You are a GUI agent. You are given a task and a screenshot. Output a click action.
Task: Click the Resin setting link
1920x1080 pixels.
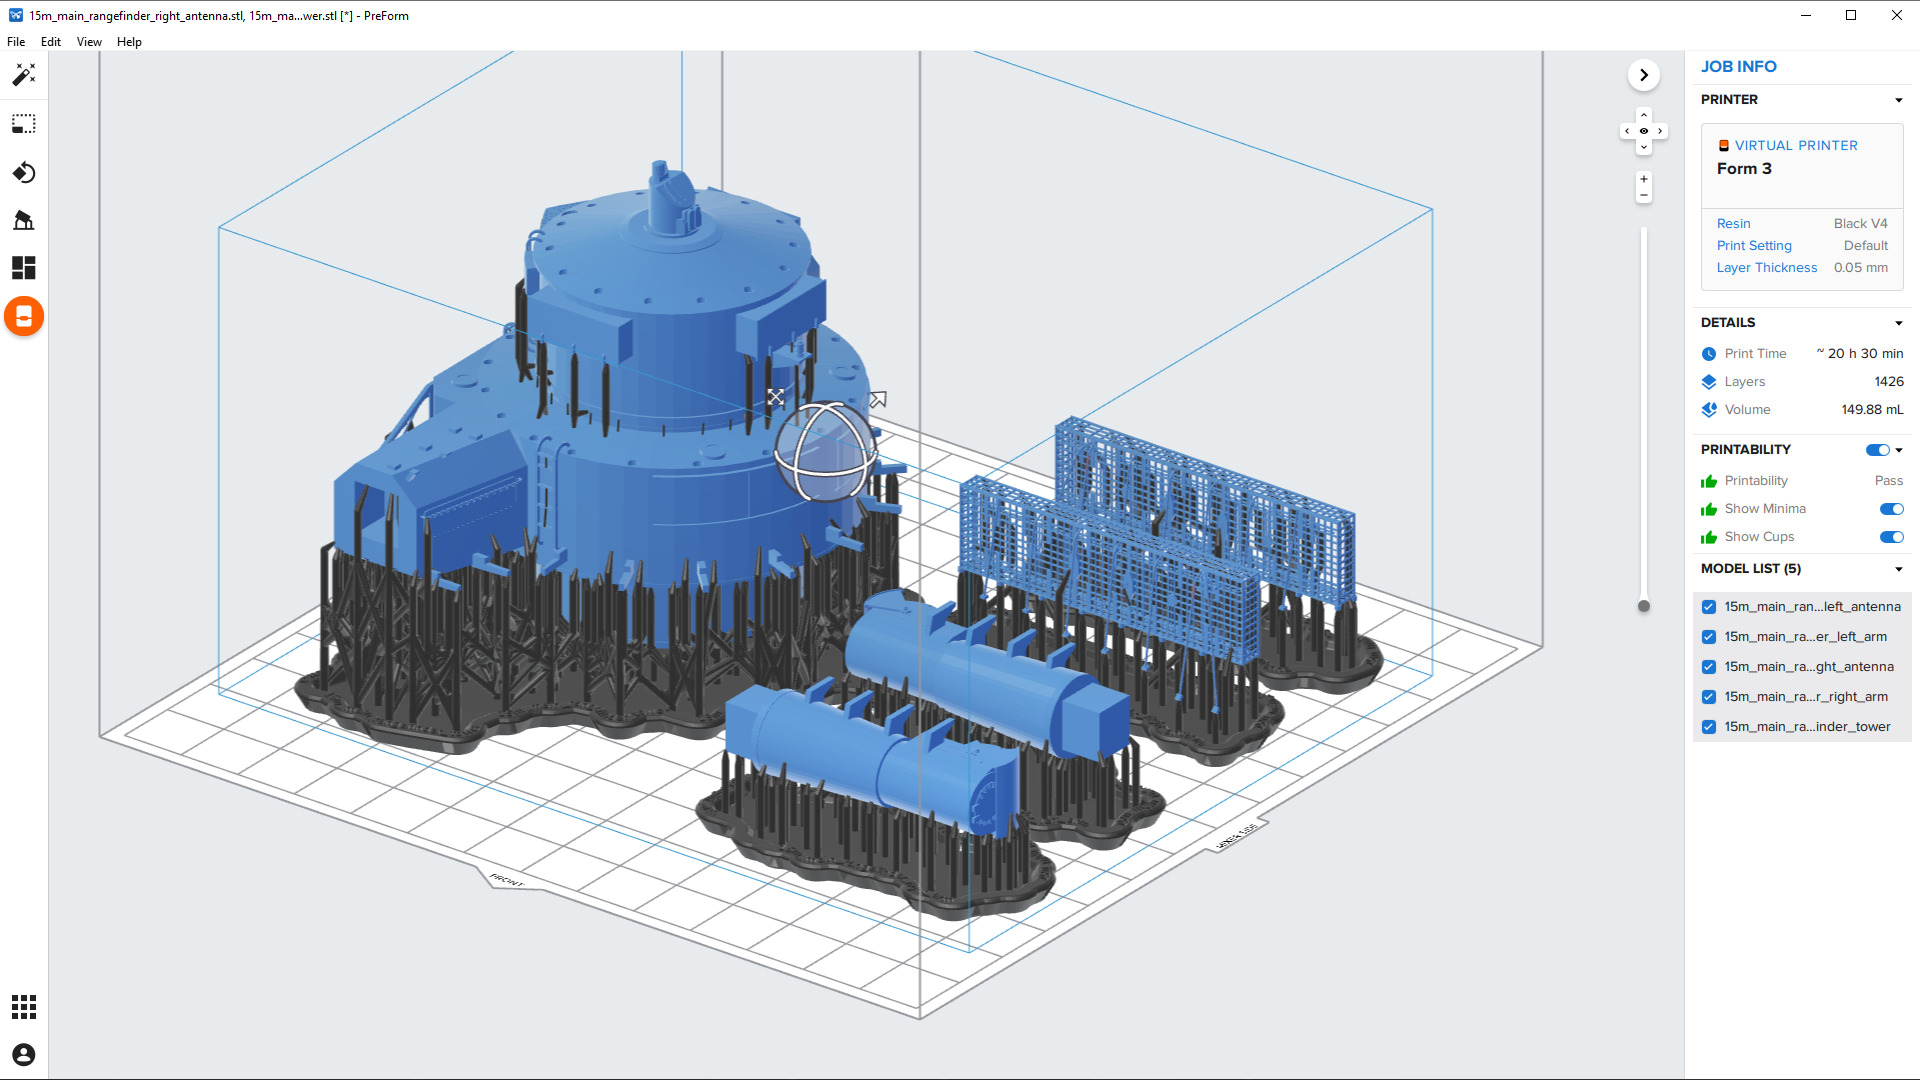[1733, 224]
